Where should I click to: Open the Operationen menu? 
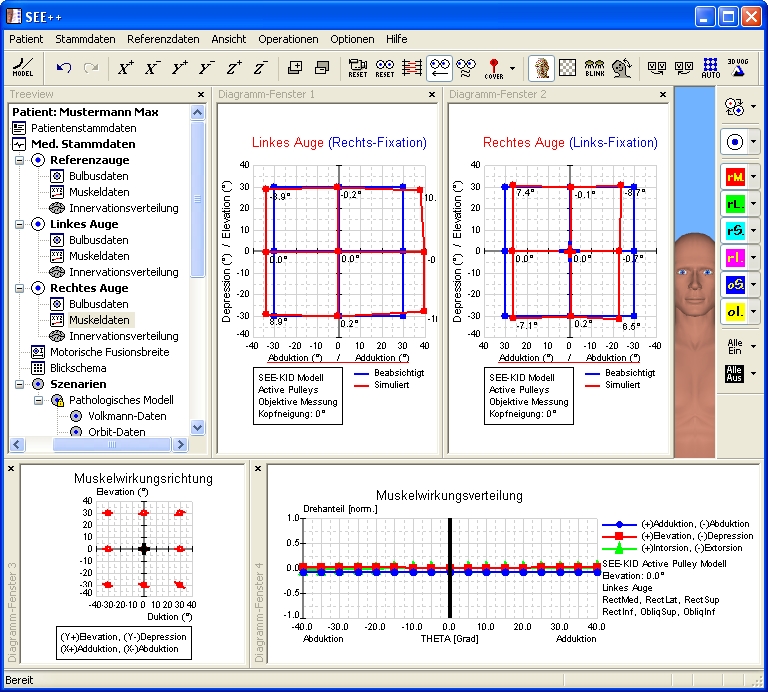coord(288,39)
